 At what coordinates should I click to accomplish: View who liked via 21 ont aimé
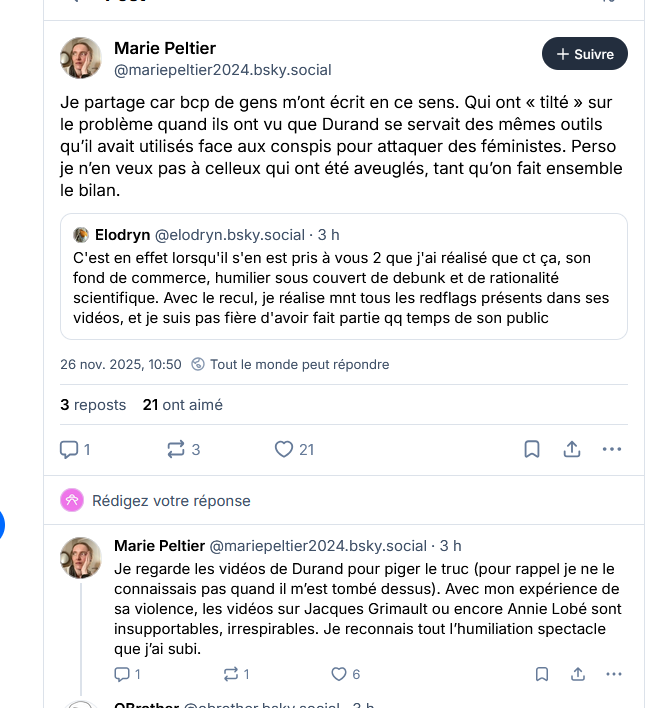[x=183, y=405]
